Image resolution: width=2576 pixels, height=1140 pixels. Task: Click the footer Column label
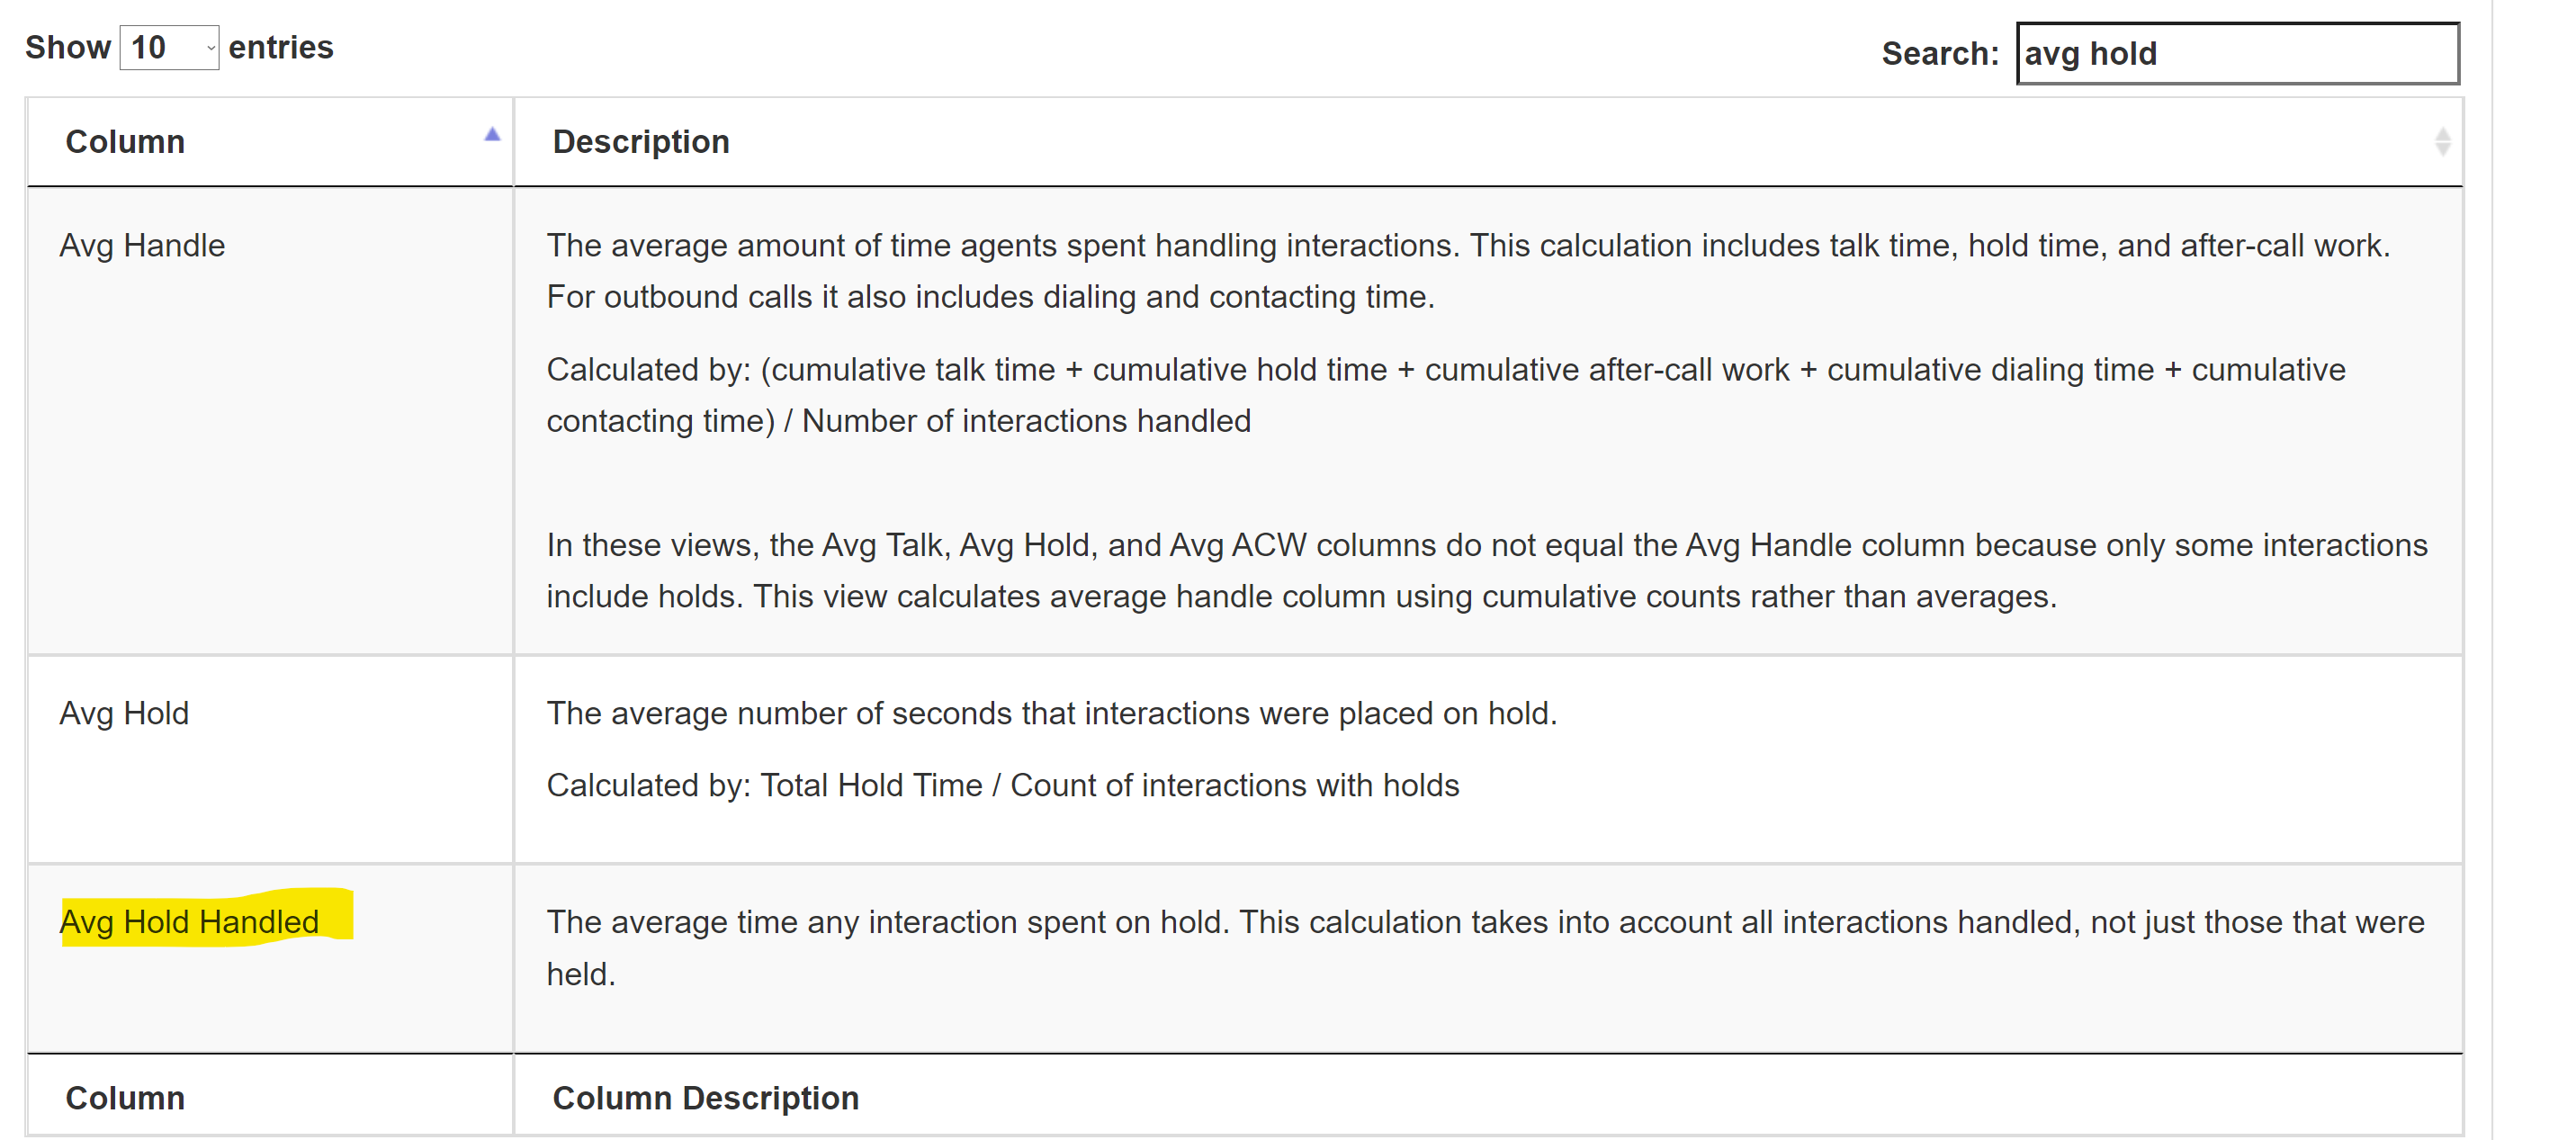point(125,1097)
